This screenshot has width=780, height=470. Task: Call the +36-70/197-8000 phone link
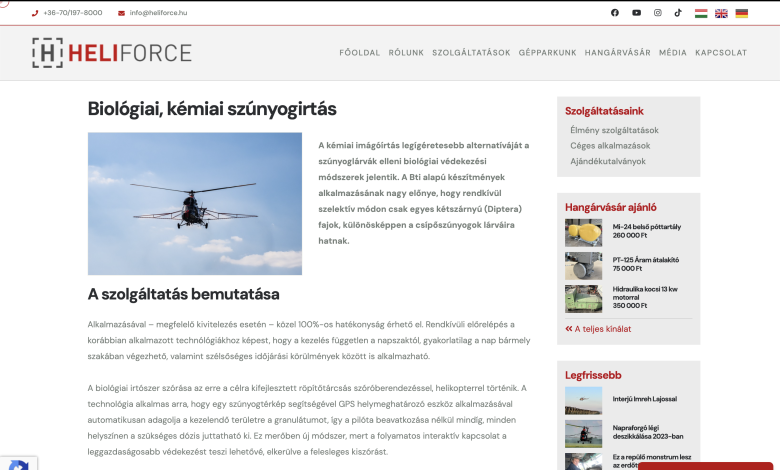pyautogui.click(x=72, y=13)
